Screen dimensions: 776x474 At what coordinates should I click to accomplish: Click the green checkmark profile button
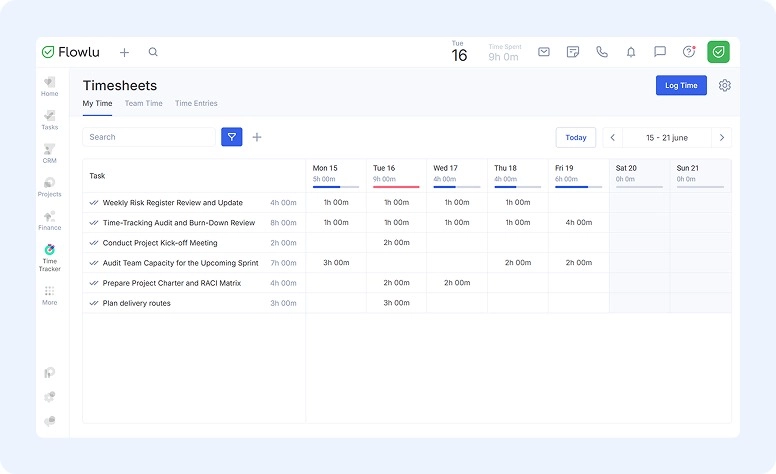coord(718,51)
